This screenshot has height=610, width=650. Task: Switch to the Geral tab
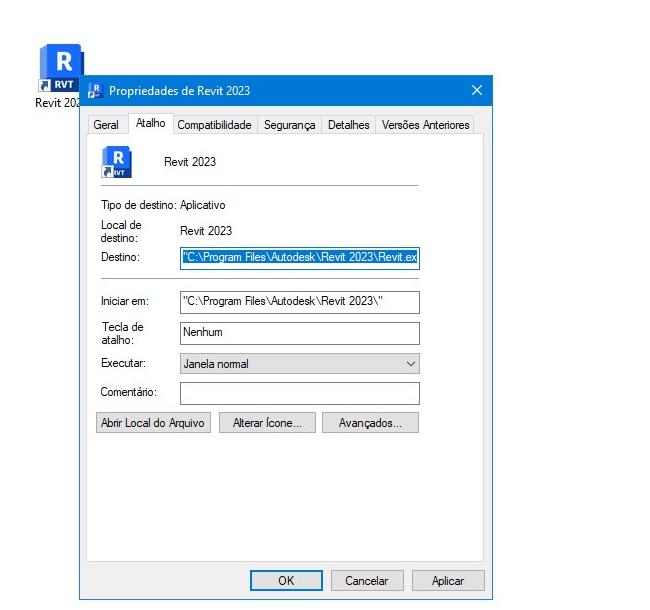[106, 125]
